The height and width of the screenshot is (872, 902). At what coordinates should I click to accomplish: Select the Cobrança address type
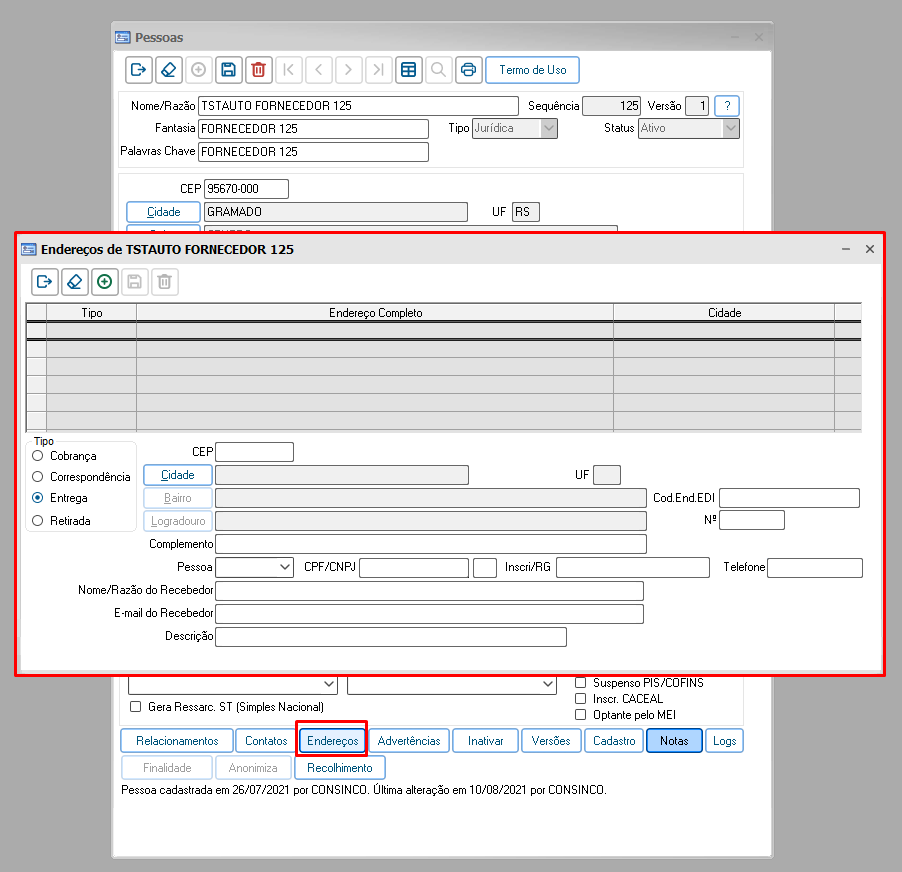[38, 456]
